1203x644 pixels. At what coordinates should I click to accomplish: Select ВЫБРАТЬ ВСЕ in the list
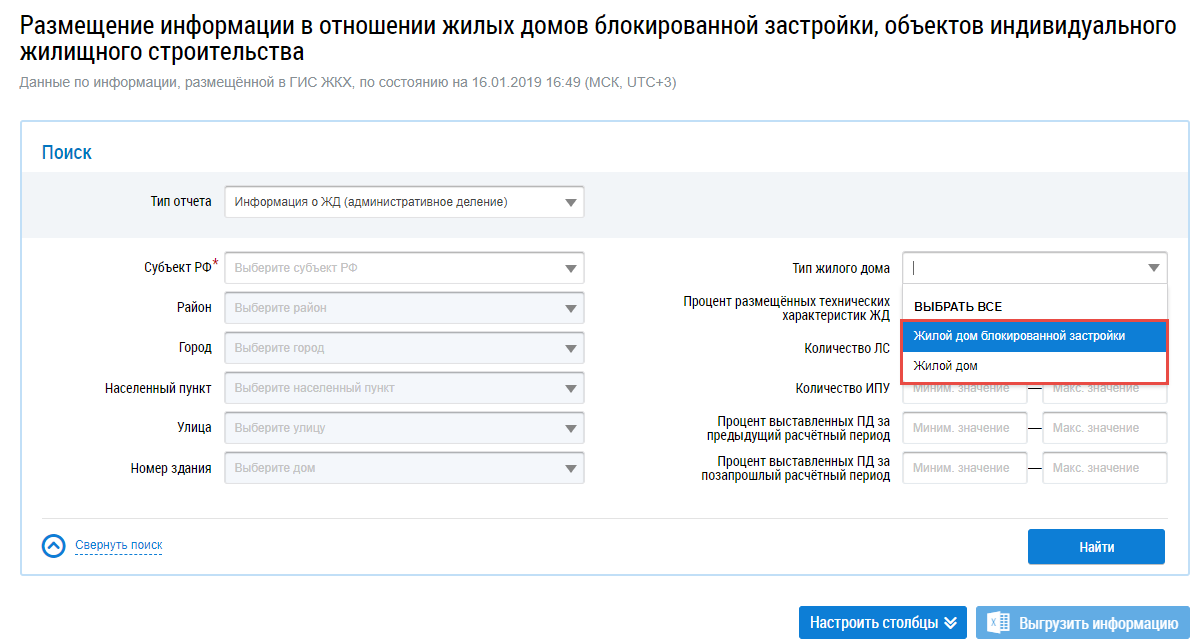pos(958,307)
